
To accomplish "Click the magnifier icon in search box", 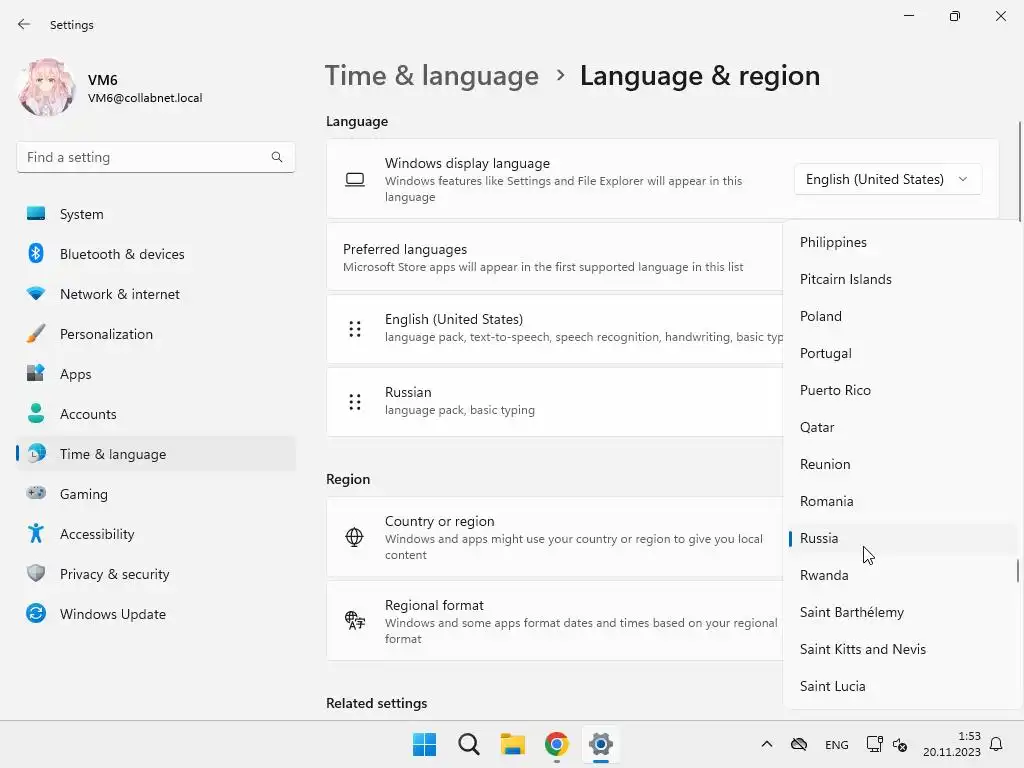I will click(x=277, y=157).
